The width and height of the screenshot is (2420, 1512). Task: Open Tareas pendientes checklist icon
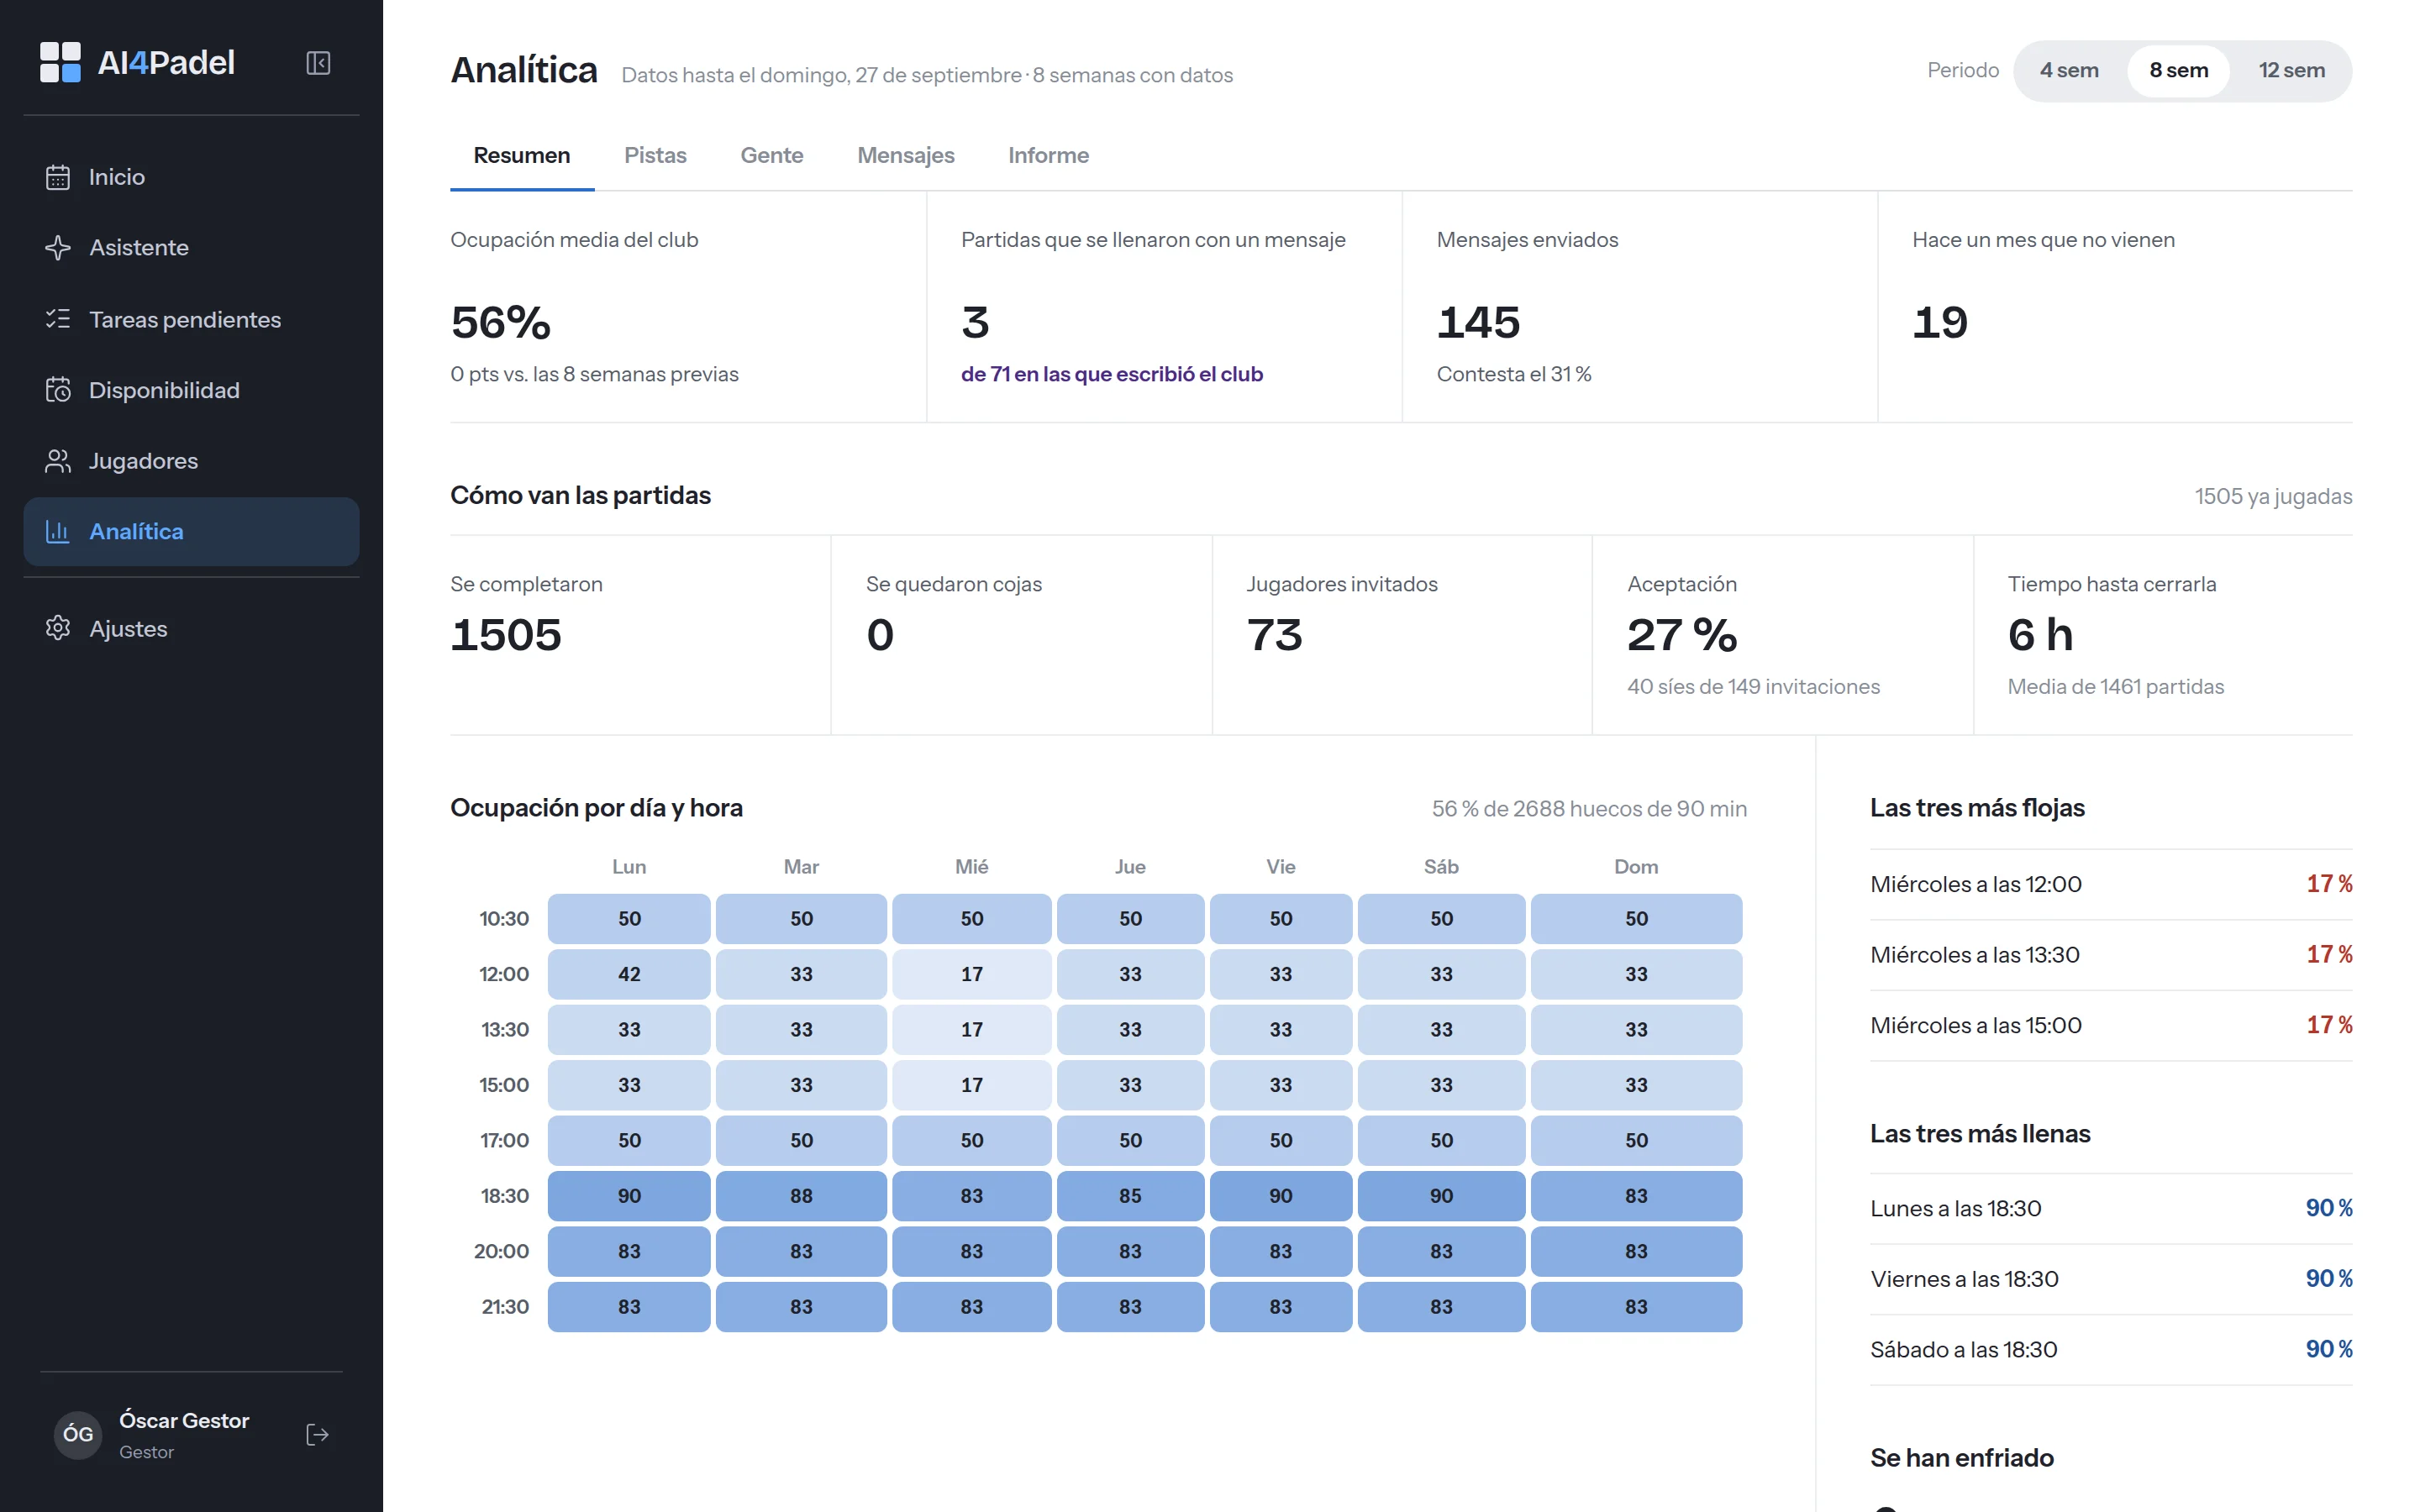[x=58, y=319]
